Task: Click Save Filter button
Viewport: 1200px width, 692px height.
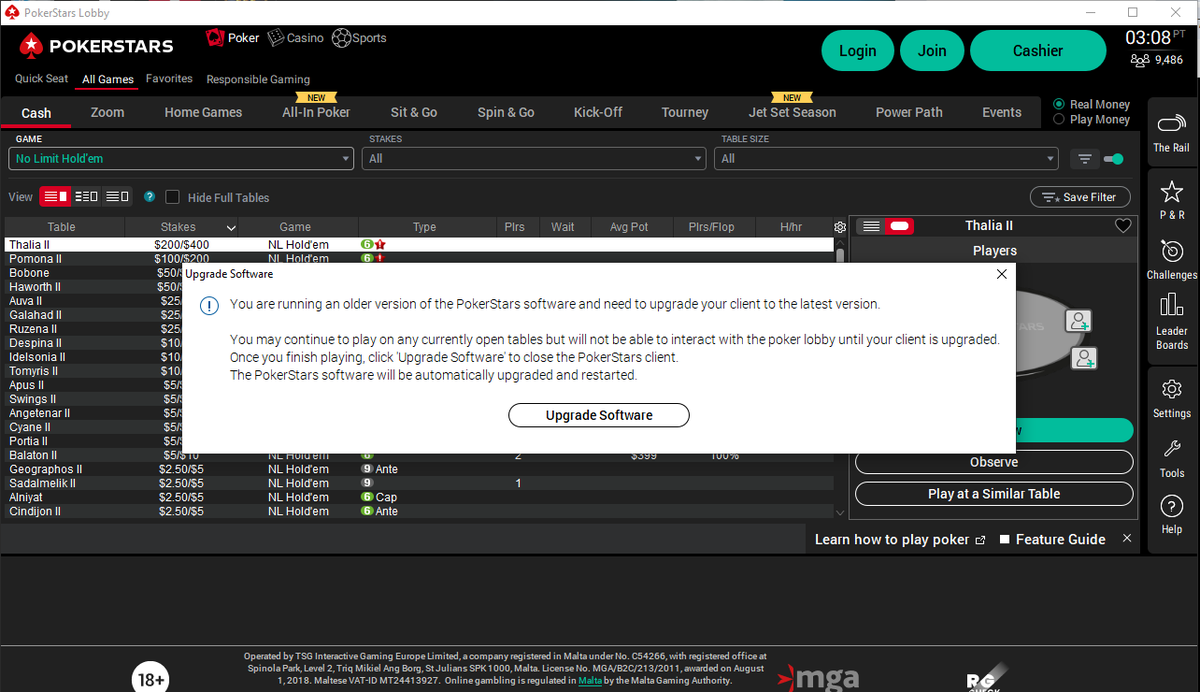Action: point(1080,197)
